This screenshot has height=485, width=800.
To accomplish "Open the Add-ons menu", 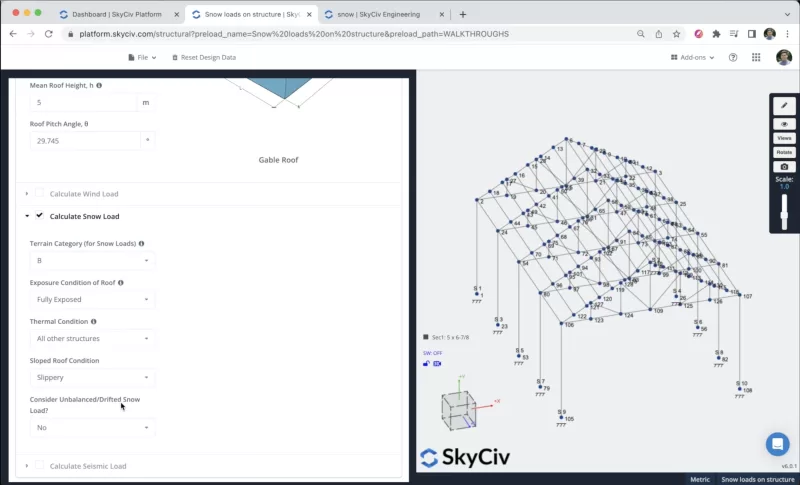I will pos(692,58).
